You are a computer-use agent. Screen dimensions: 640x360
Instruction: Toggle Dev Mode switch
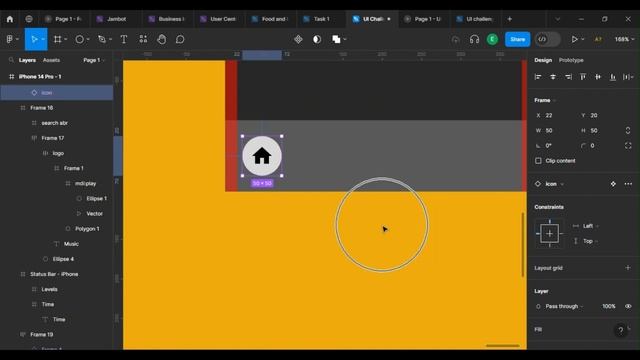point(548,39)
